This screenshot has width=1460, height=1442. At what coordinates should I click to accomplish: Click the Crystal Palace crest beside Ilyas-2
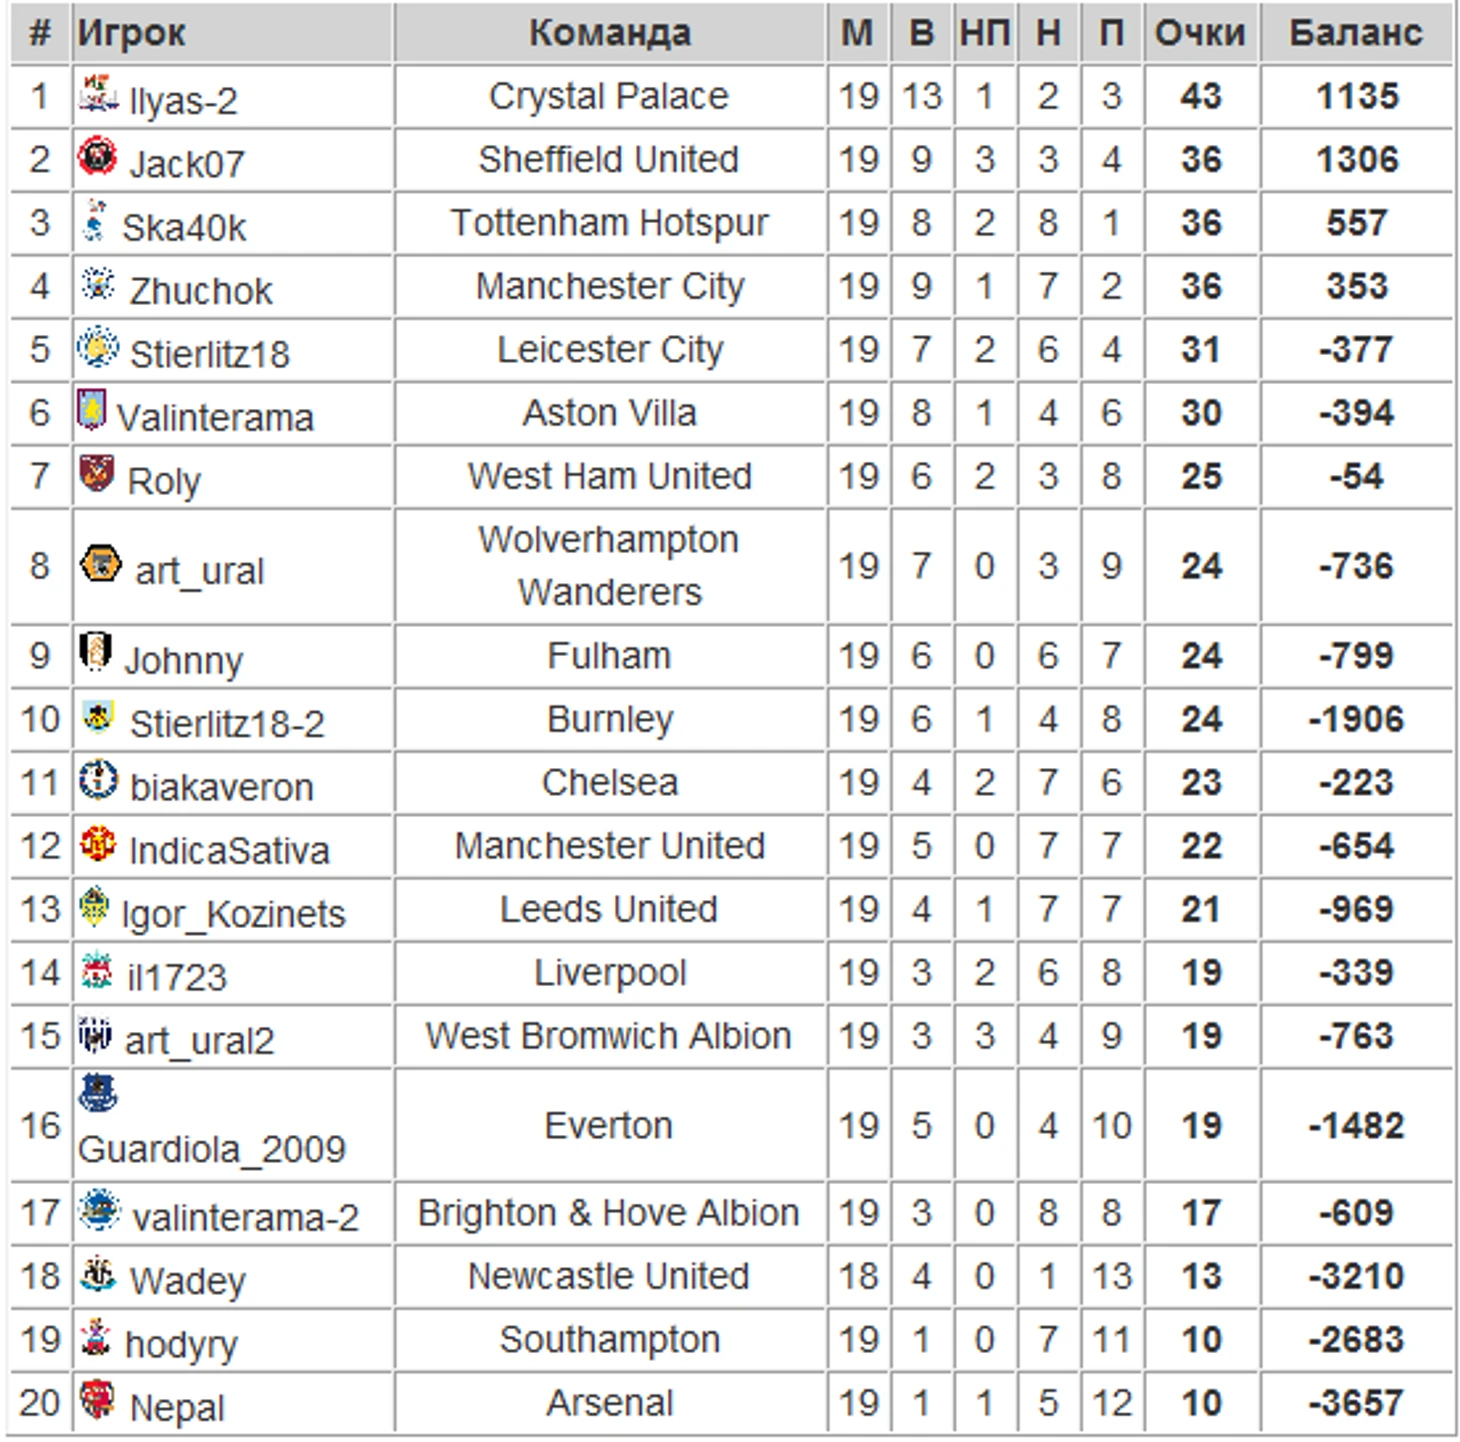(x=99, y=92)
